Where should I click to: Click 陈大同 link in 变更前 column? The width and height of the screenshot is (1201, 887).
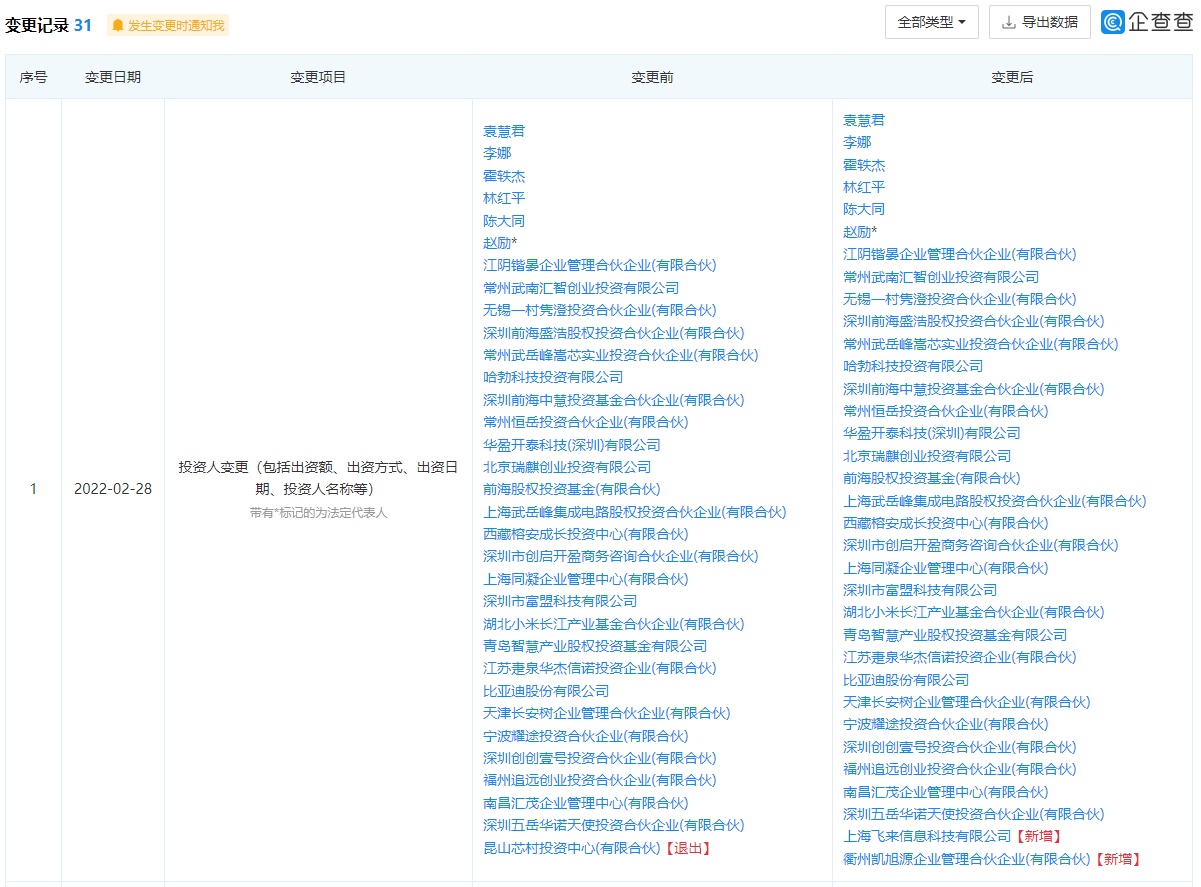pos(504,221)
